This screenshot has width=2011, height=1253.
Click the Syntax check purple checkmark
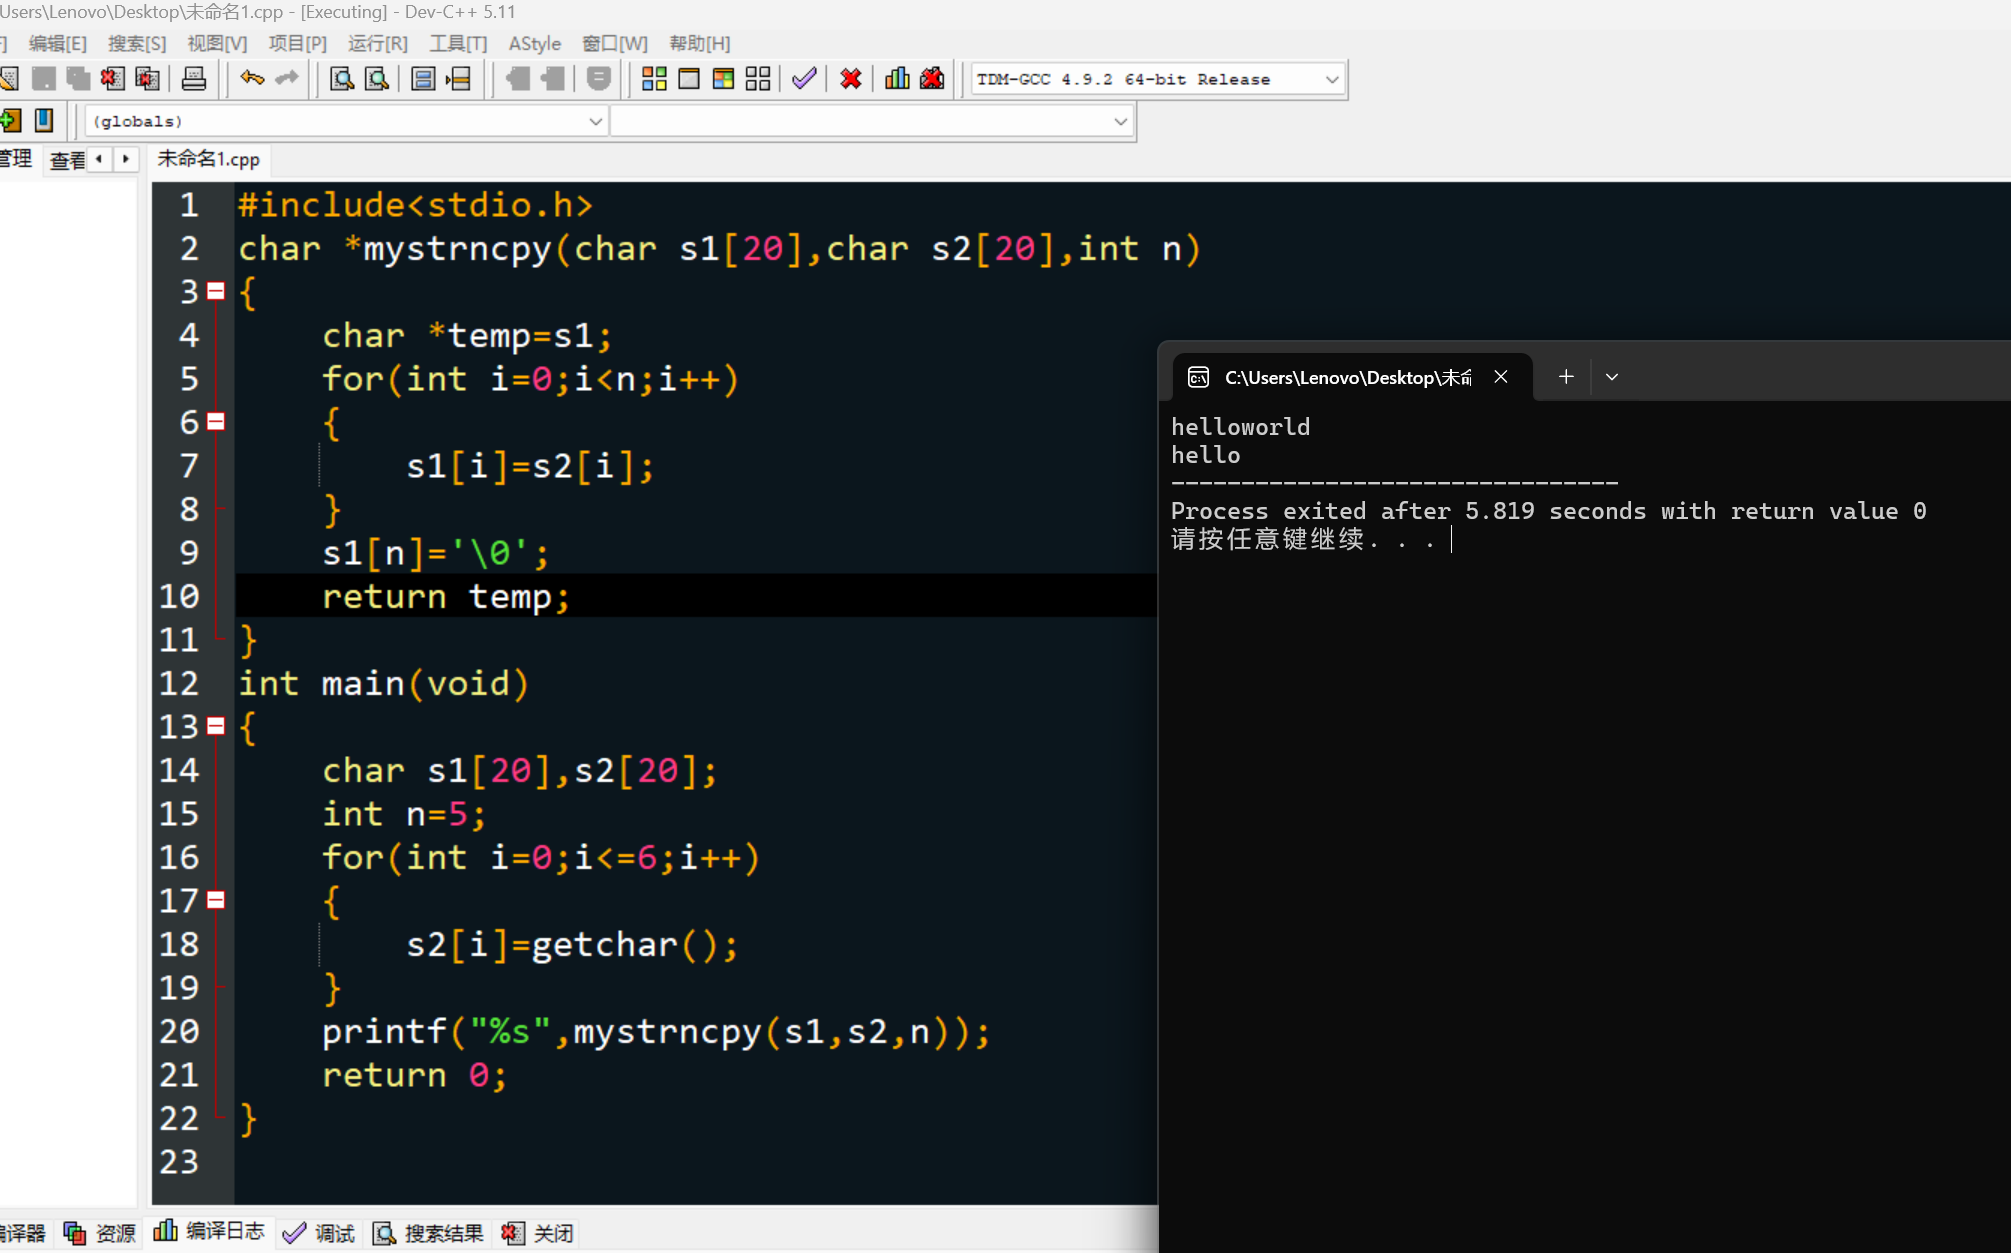(804, 79)
